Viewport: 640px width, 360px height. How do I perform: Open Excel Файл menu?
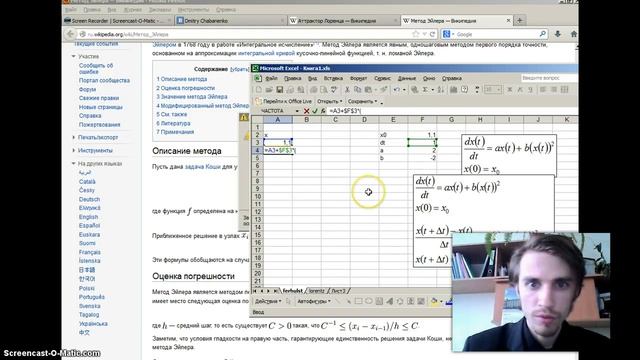pos(271,78)
